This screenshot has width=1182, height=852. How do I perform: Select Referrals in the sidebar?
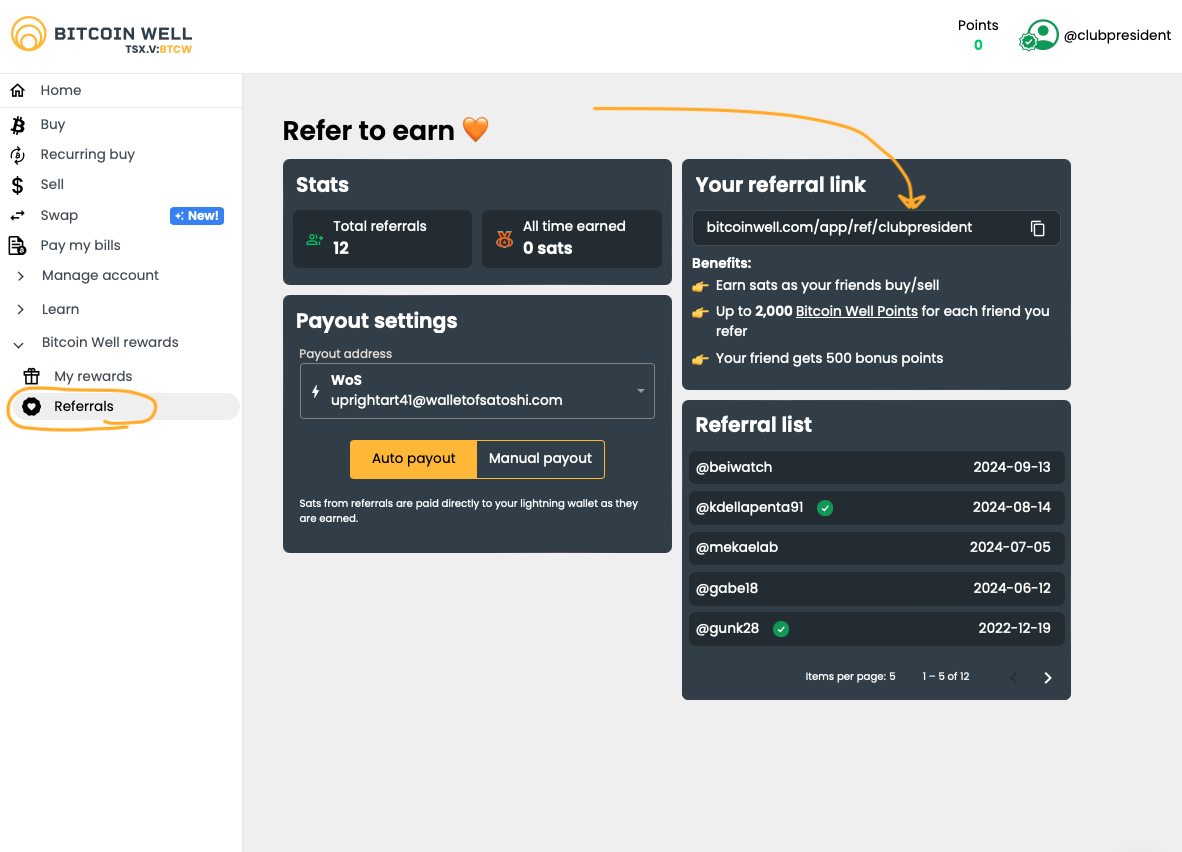(x=84, y=407)
